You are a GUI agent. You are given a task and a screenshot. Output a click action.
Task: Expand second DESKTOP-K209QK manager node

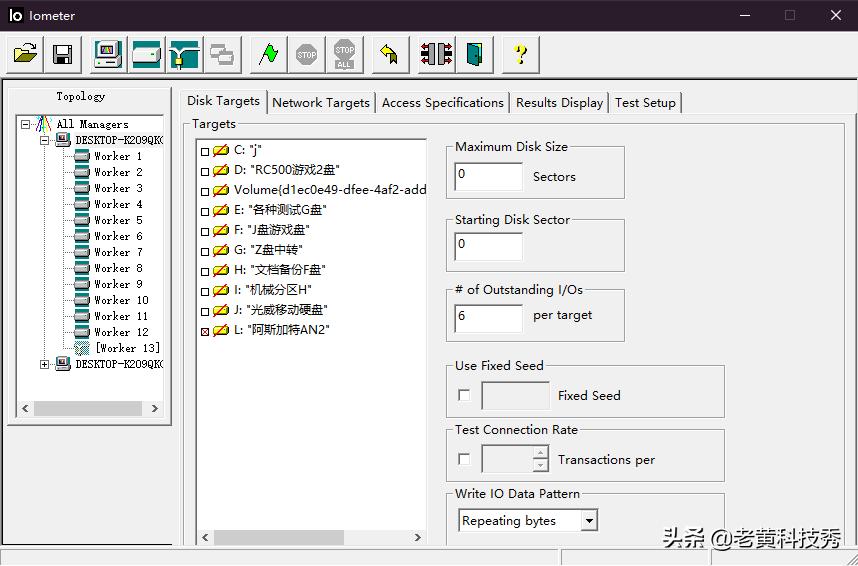pos(44,364)
